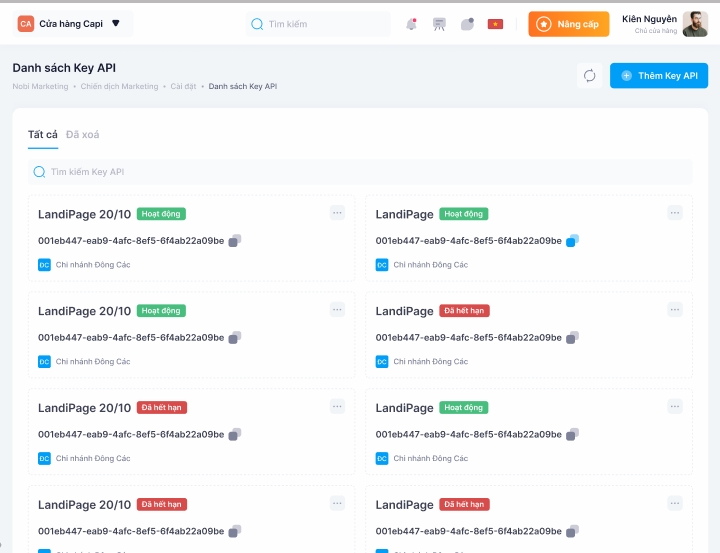Click the Thêm Key API button
The width and height of the screenshot is (720, 553).
coord(659,76)
